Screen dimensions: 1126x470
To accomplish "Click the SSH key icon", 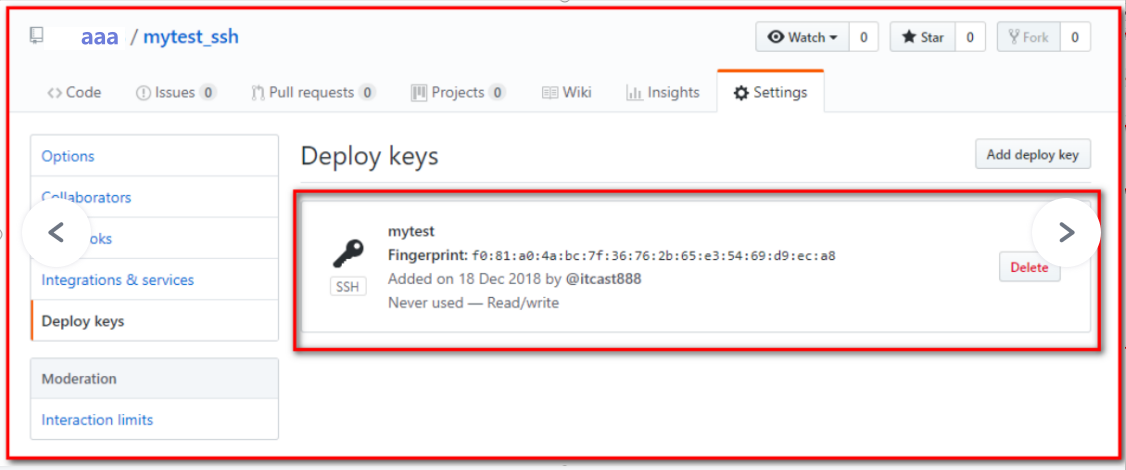I will 348,255.
